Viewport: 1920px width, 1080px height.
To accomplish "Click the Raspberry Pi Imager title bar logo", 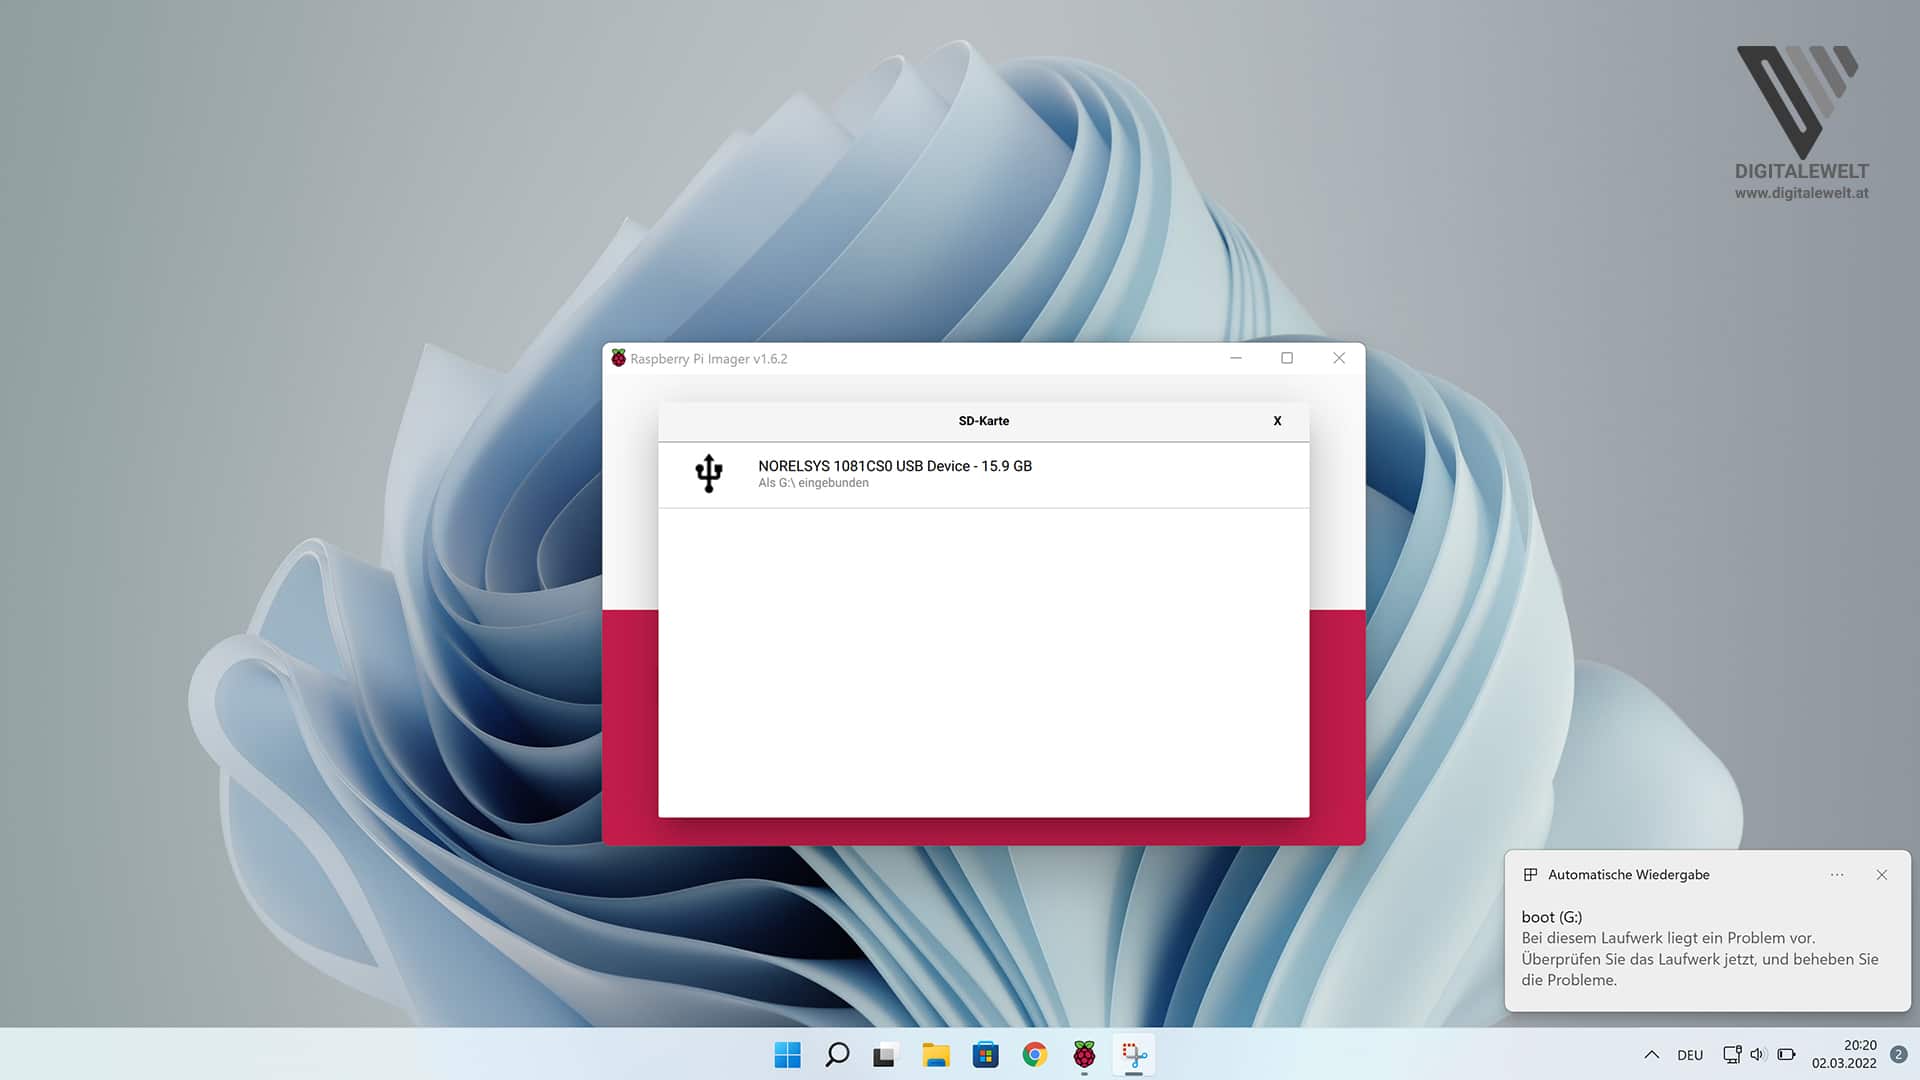I will tap(619, 358).
